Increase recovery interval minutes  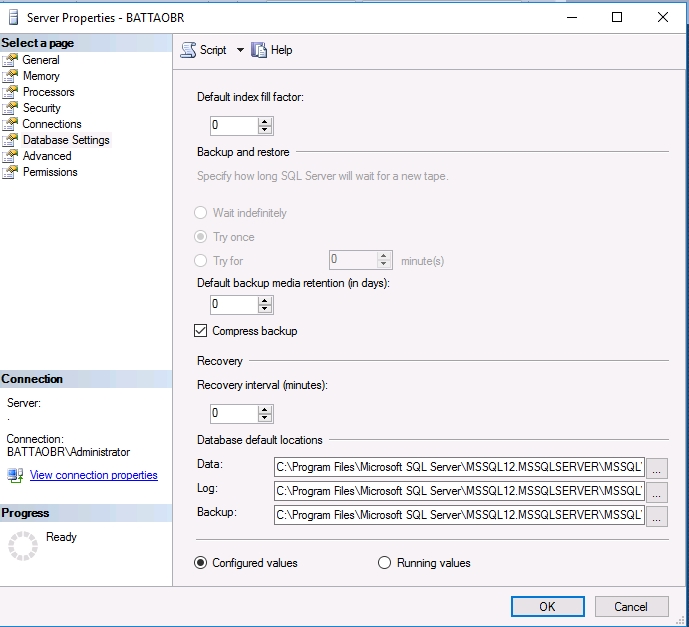[x=265, y=410]
